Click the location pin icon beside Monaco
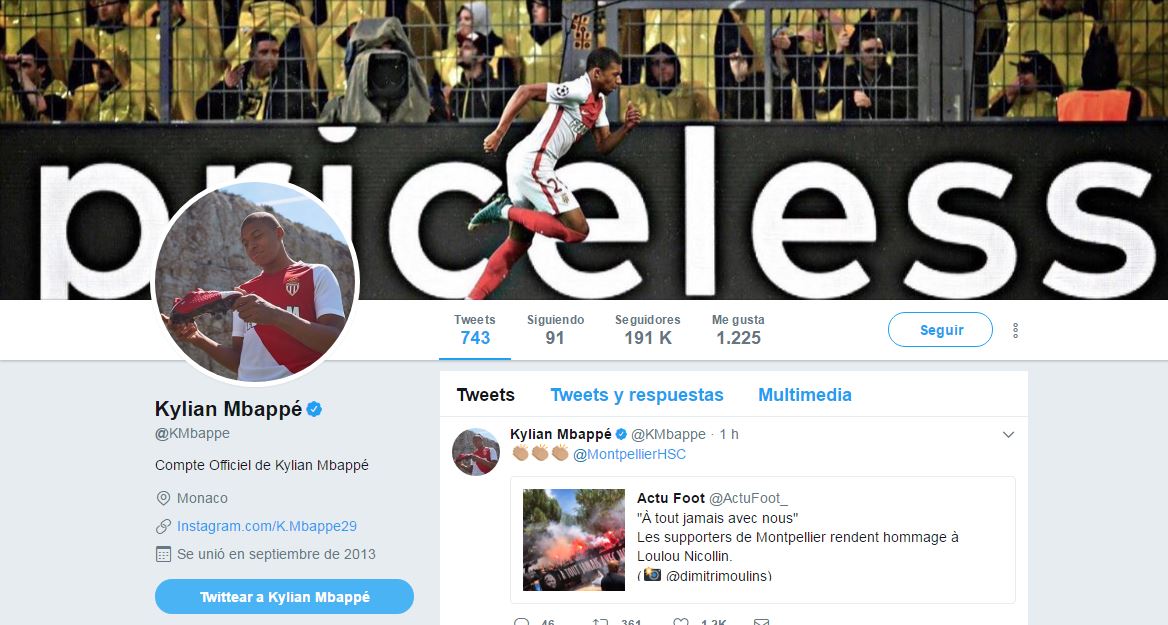The width and height of the screenshot is (1168, 625). coord(163,498)
